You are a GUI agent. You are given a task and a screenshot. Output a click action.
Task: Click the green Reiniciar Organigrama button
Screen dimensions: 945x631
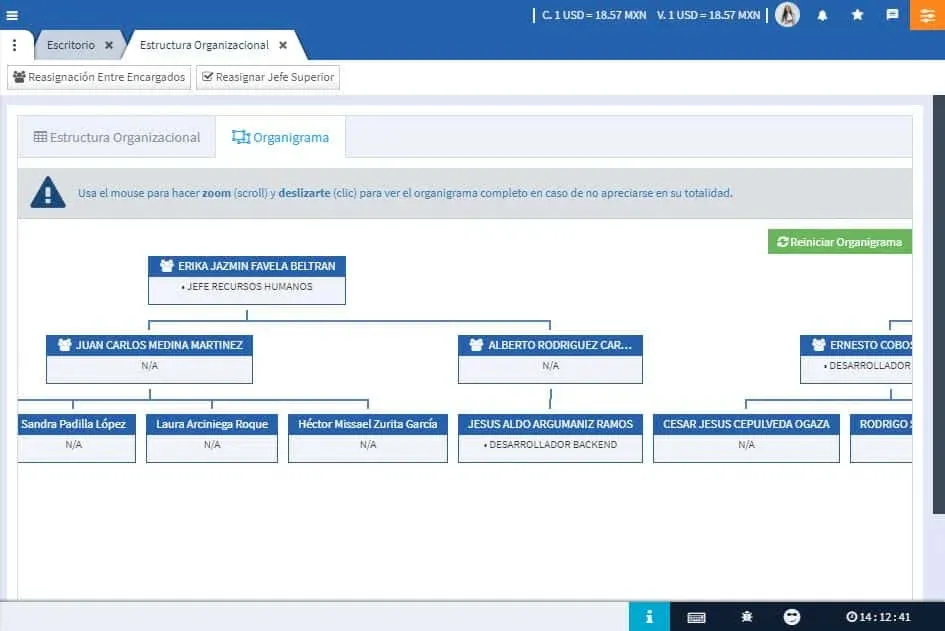point(840,241)
